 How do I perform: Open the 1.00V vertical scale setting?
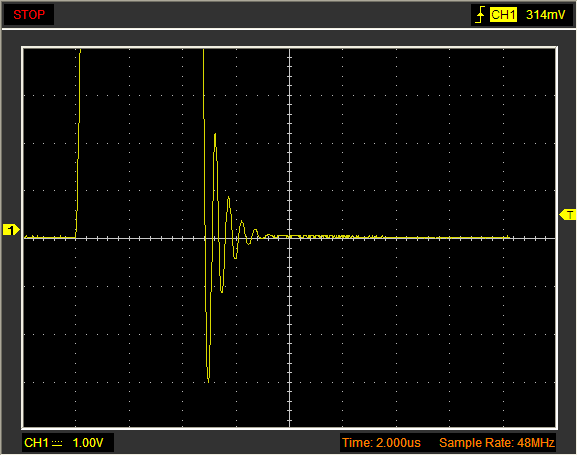88,443
